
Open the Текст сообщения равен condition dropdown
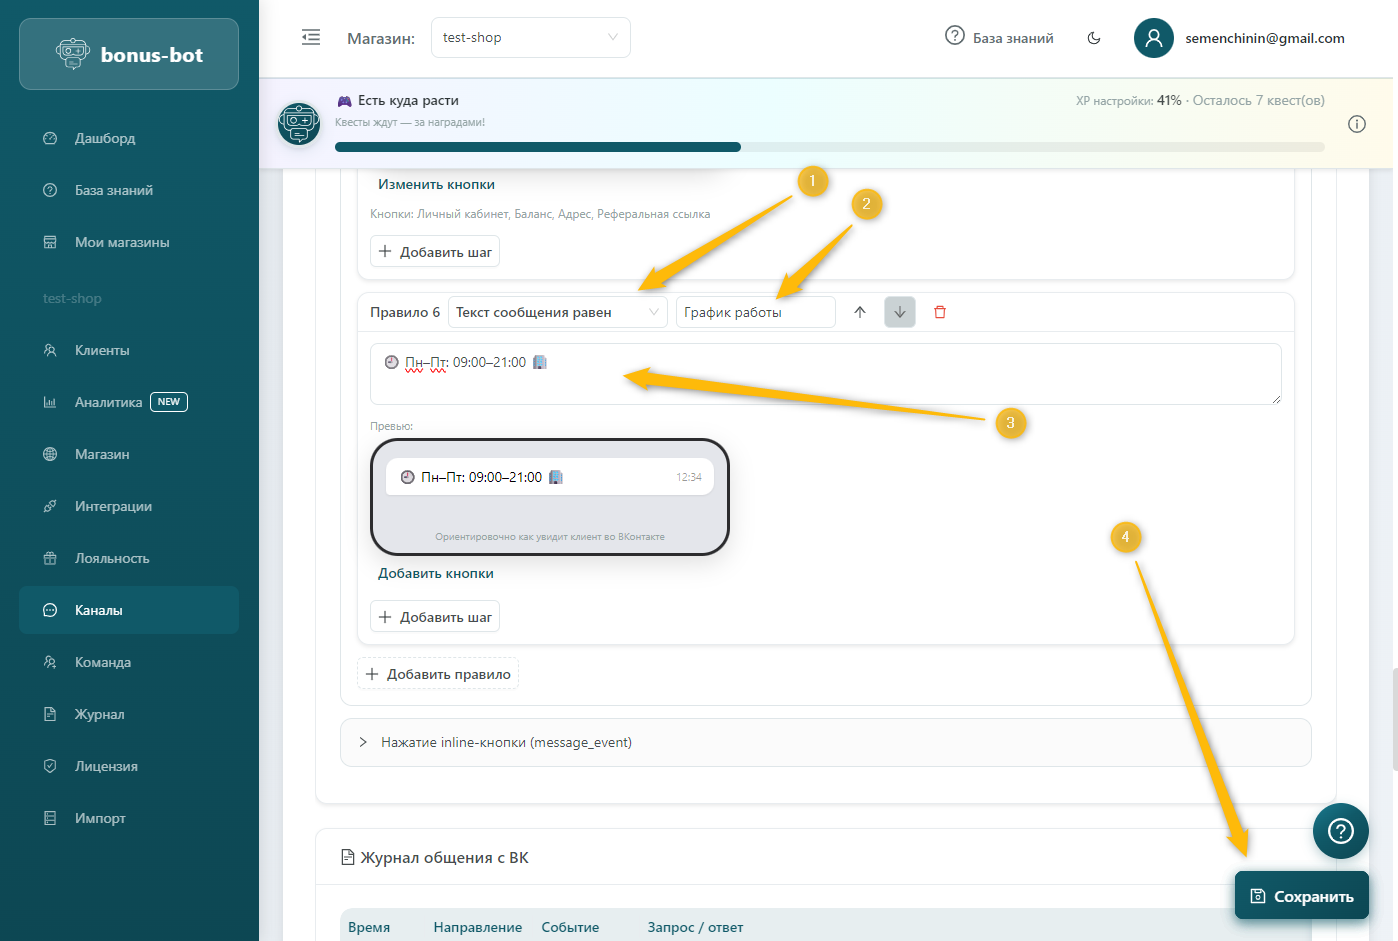coord(558,312)
